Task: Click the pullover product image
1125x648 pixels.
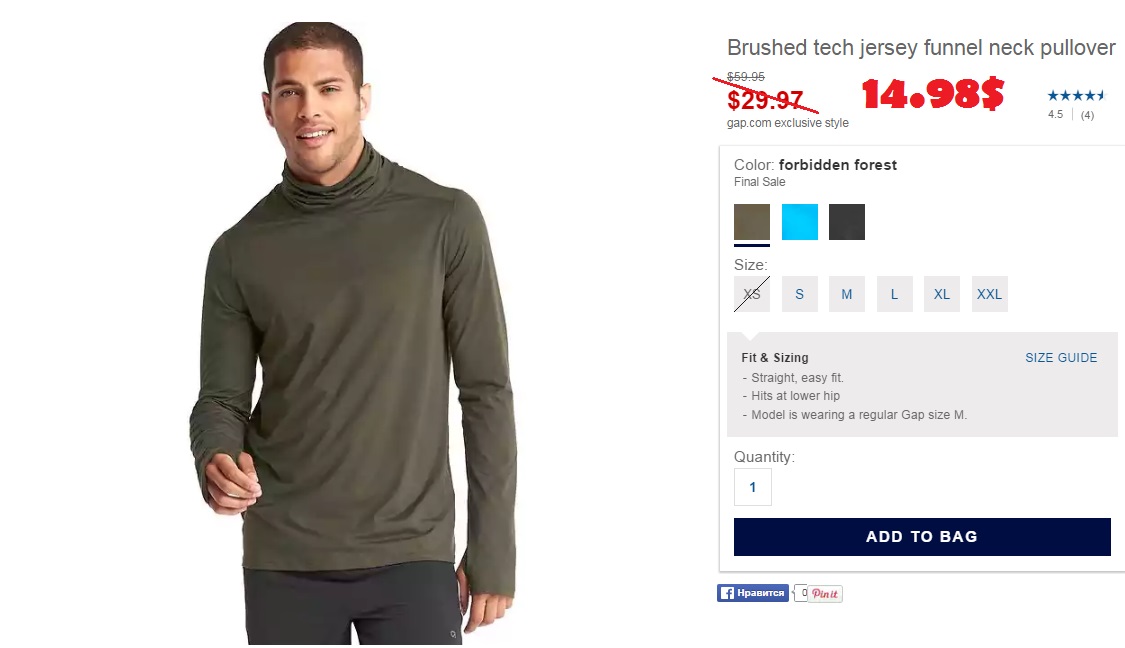Action: coord(352,334)
